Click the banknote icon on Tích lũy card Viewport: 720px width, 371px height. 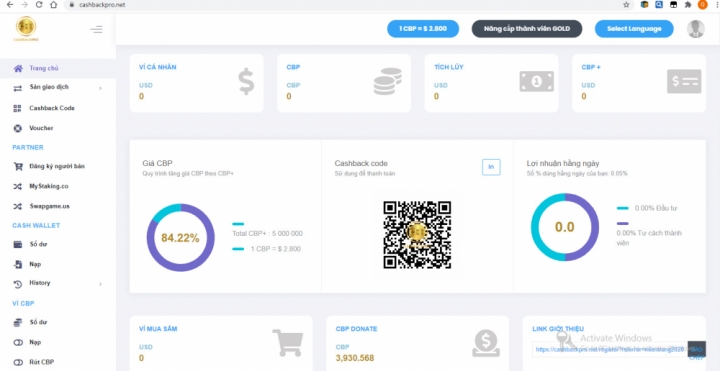click(x=536, y=81)
